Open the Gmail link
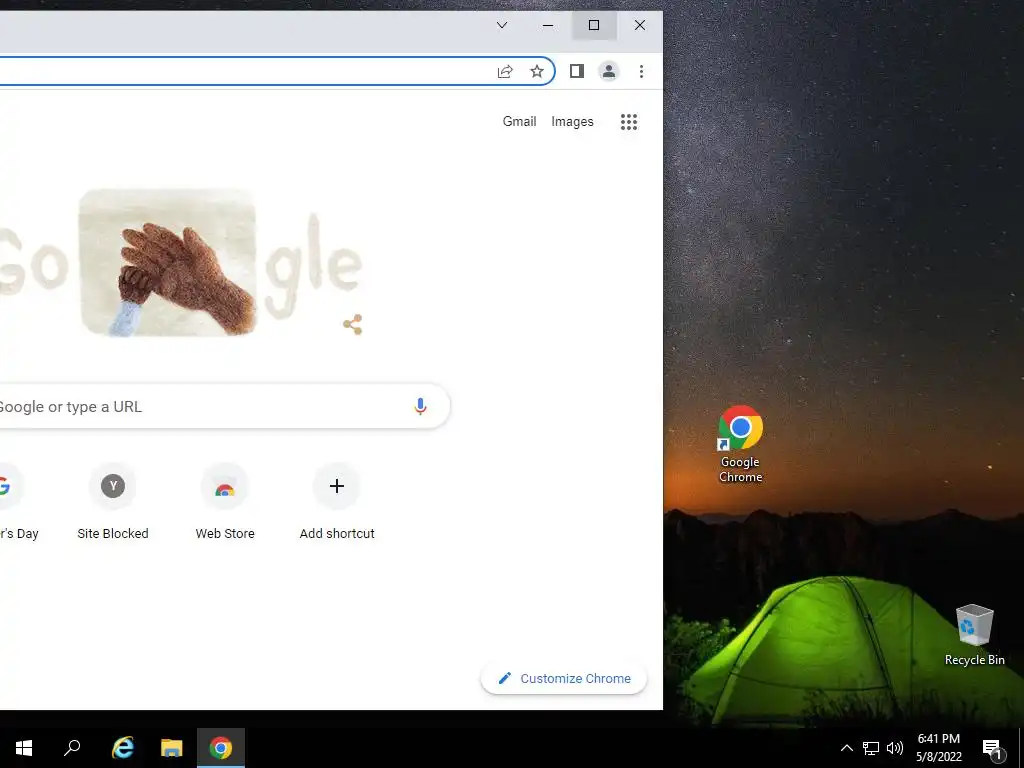 pos(519,121)
